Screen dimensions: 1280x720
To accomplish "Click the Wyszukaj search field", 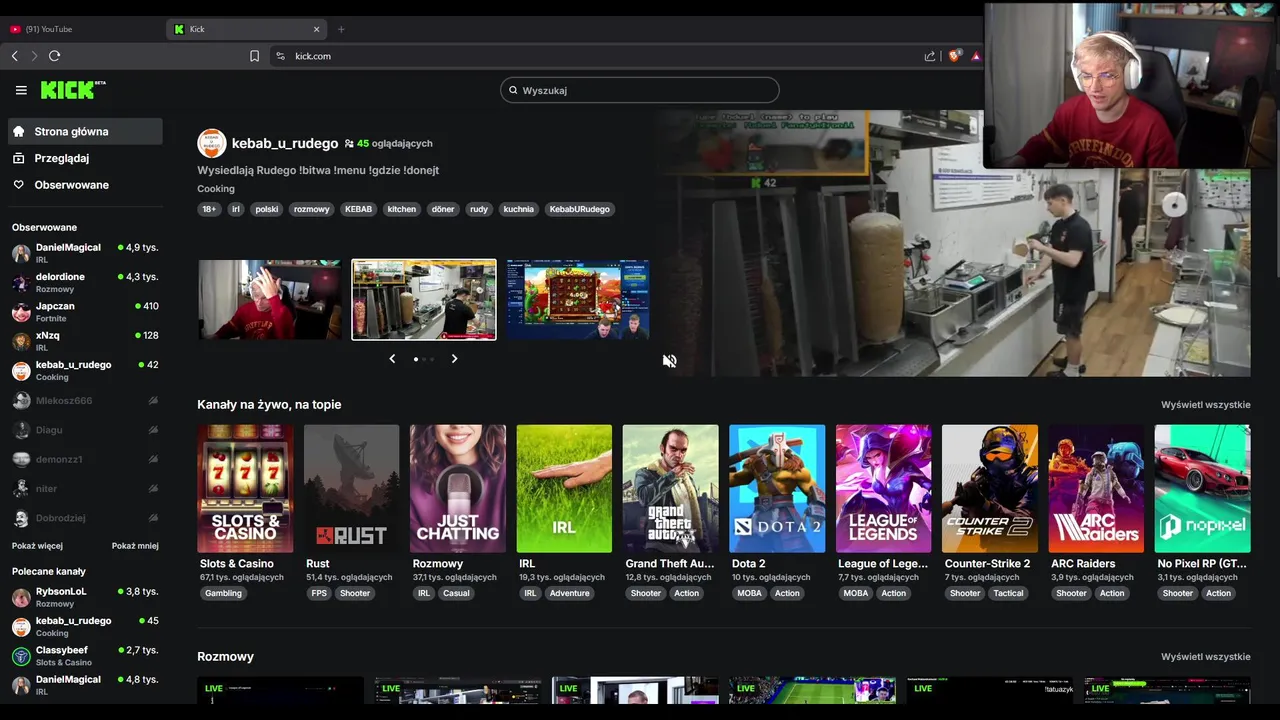I will point(639,90).
